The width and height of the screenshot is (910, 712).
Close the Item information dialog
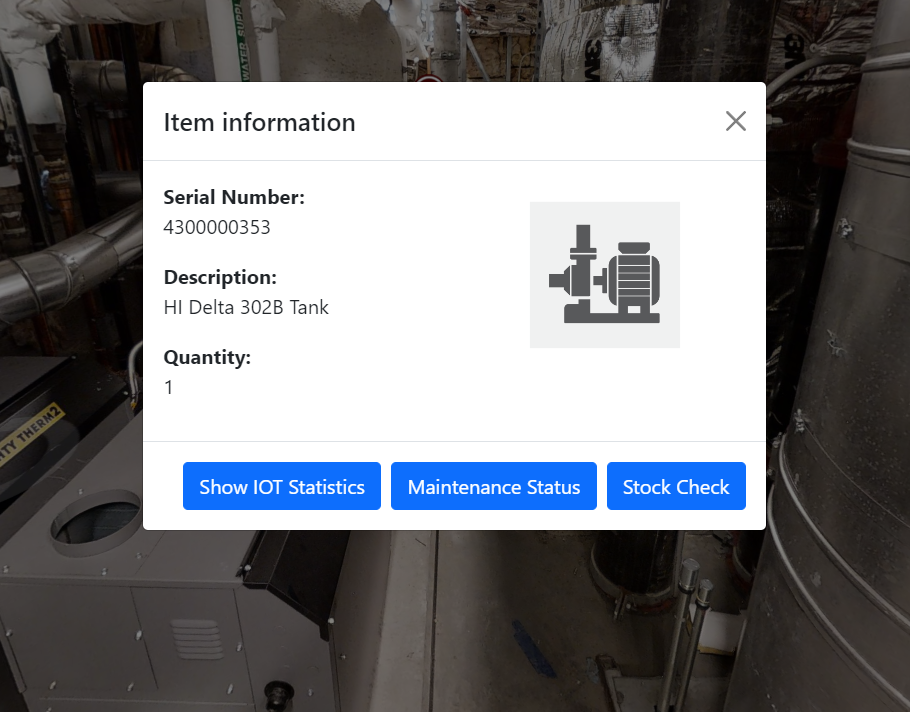click(735, 122)
